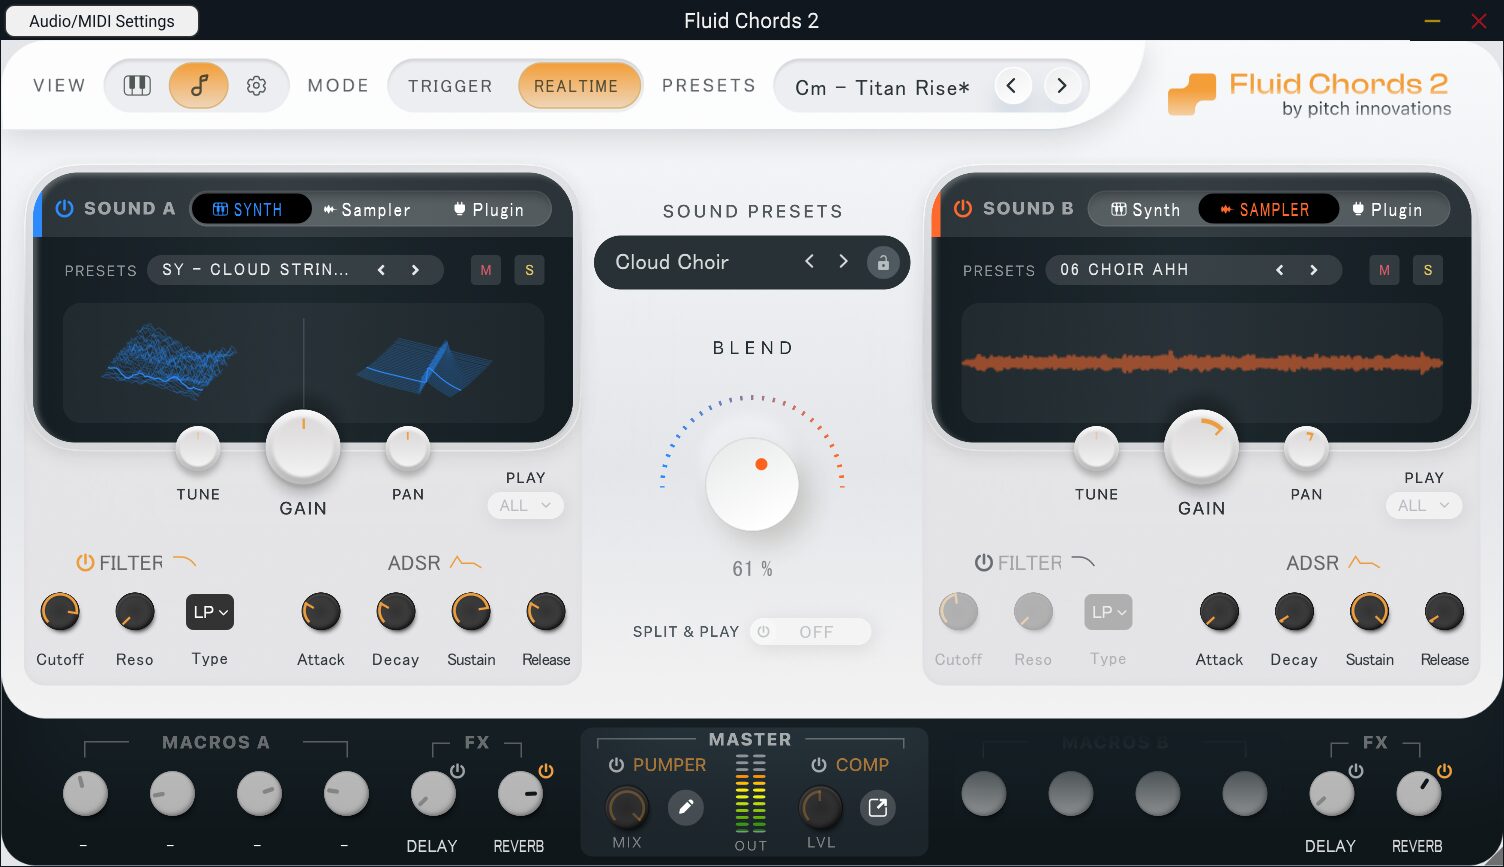Open the Comp external window icon
Screen dimensions: 1504x867
pyautogui.click(x=877, y=807)
